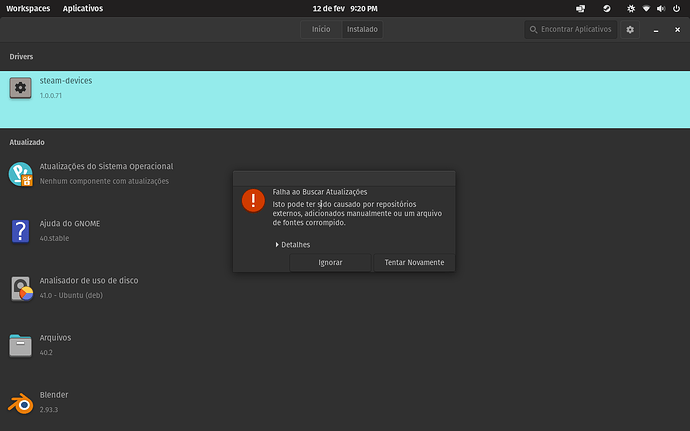This screenshot has height=431, width=690.
Task: Open the brightness sun icon in top bar
Action: tap(631, 8)
